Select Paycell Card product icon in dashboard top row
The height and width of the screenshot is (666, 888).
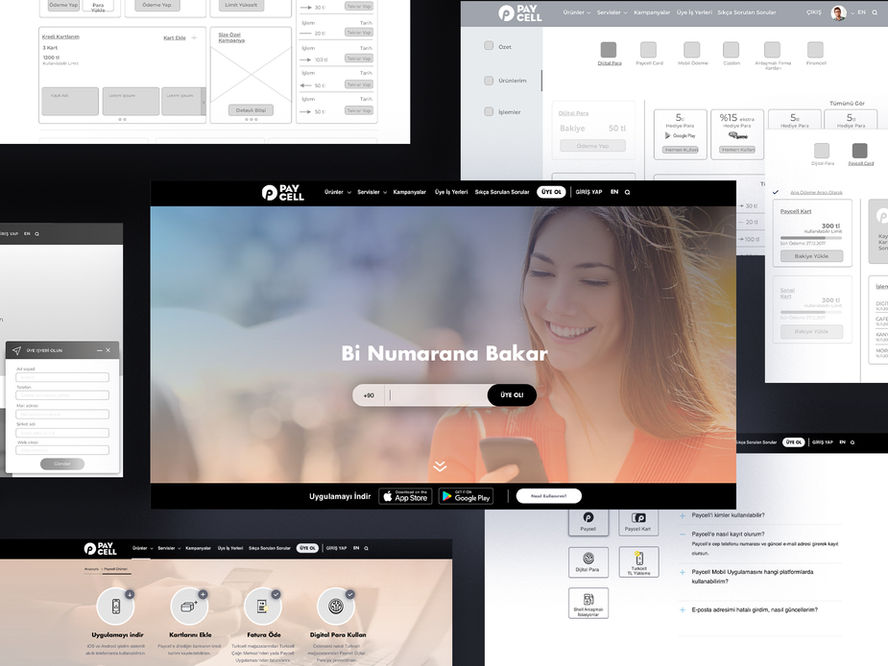click(648, 50)
